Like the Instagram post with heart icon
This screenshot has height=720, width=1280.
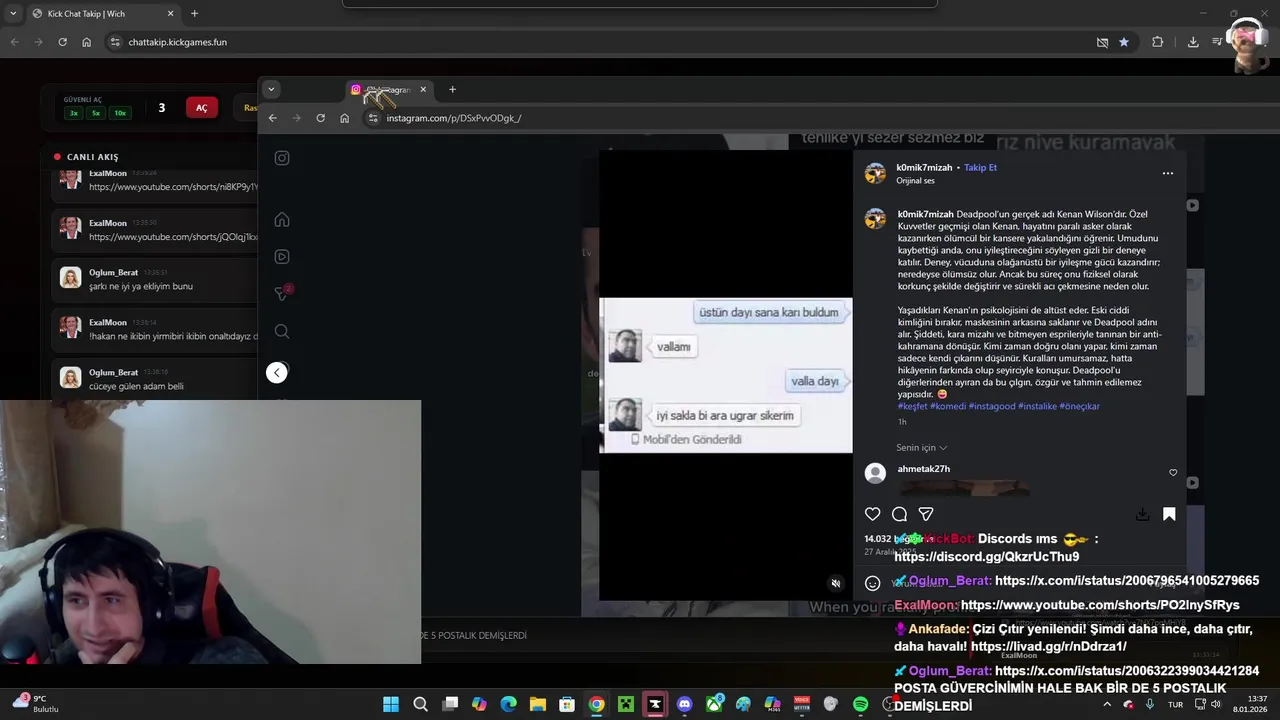click(872, 514)
